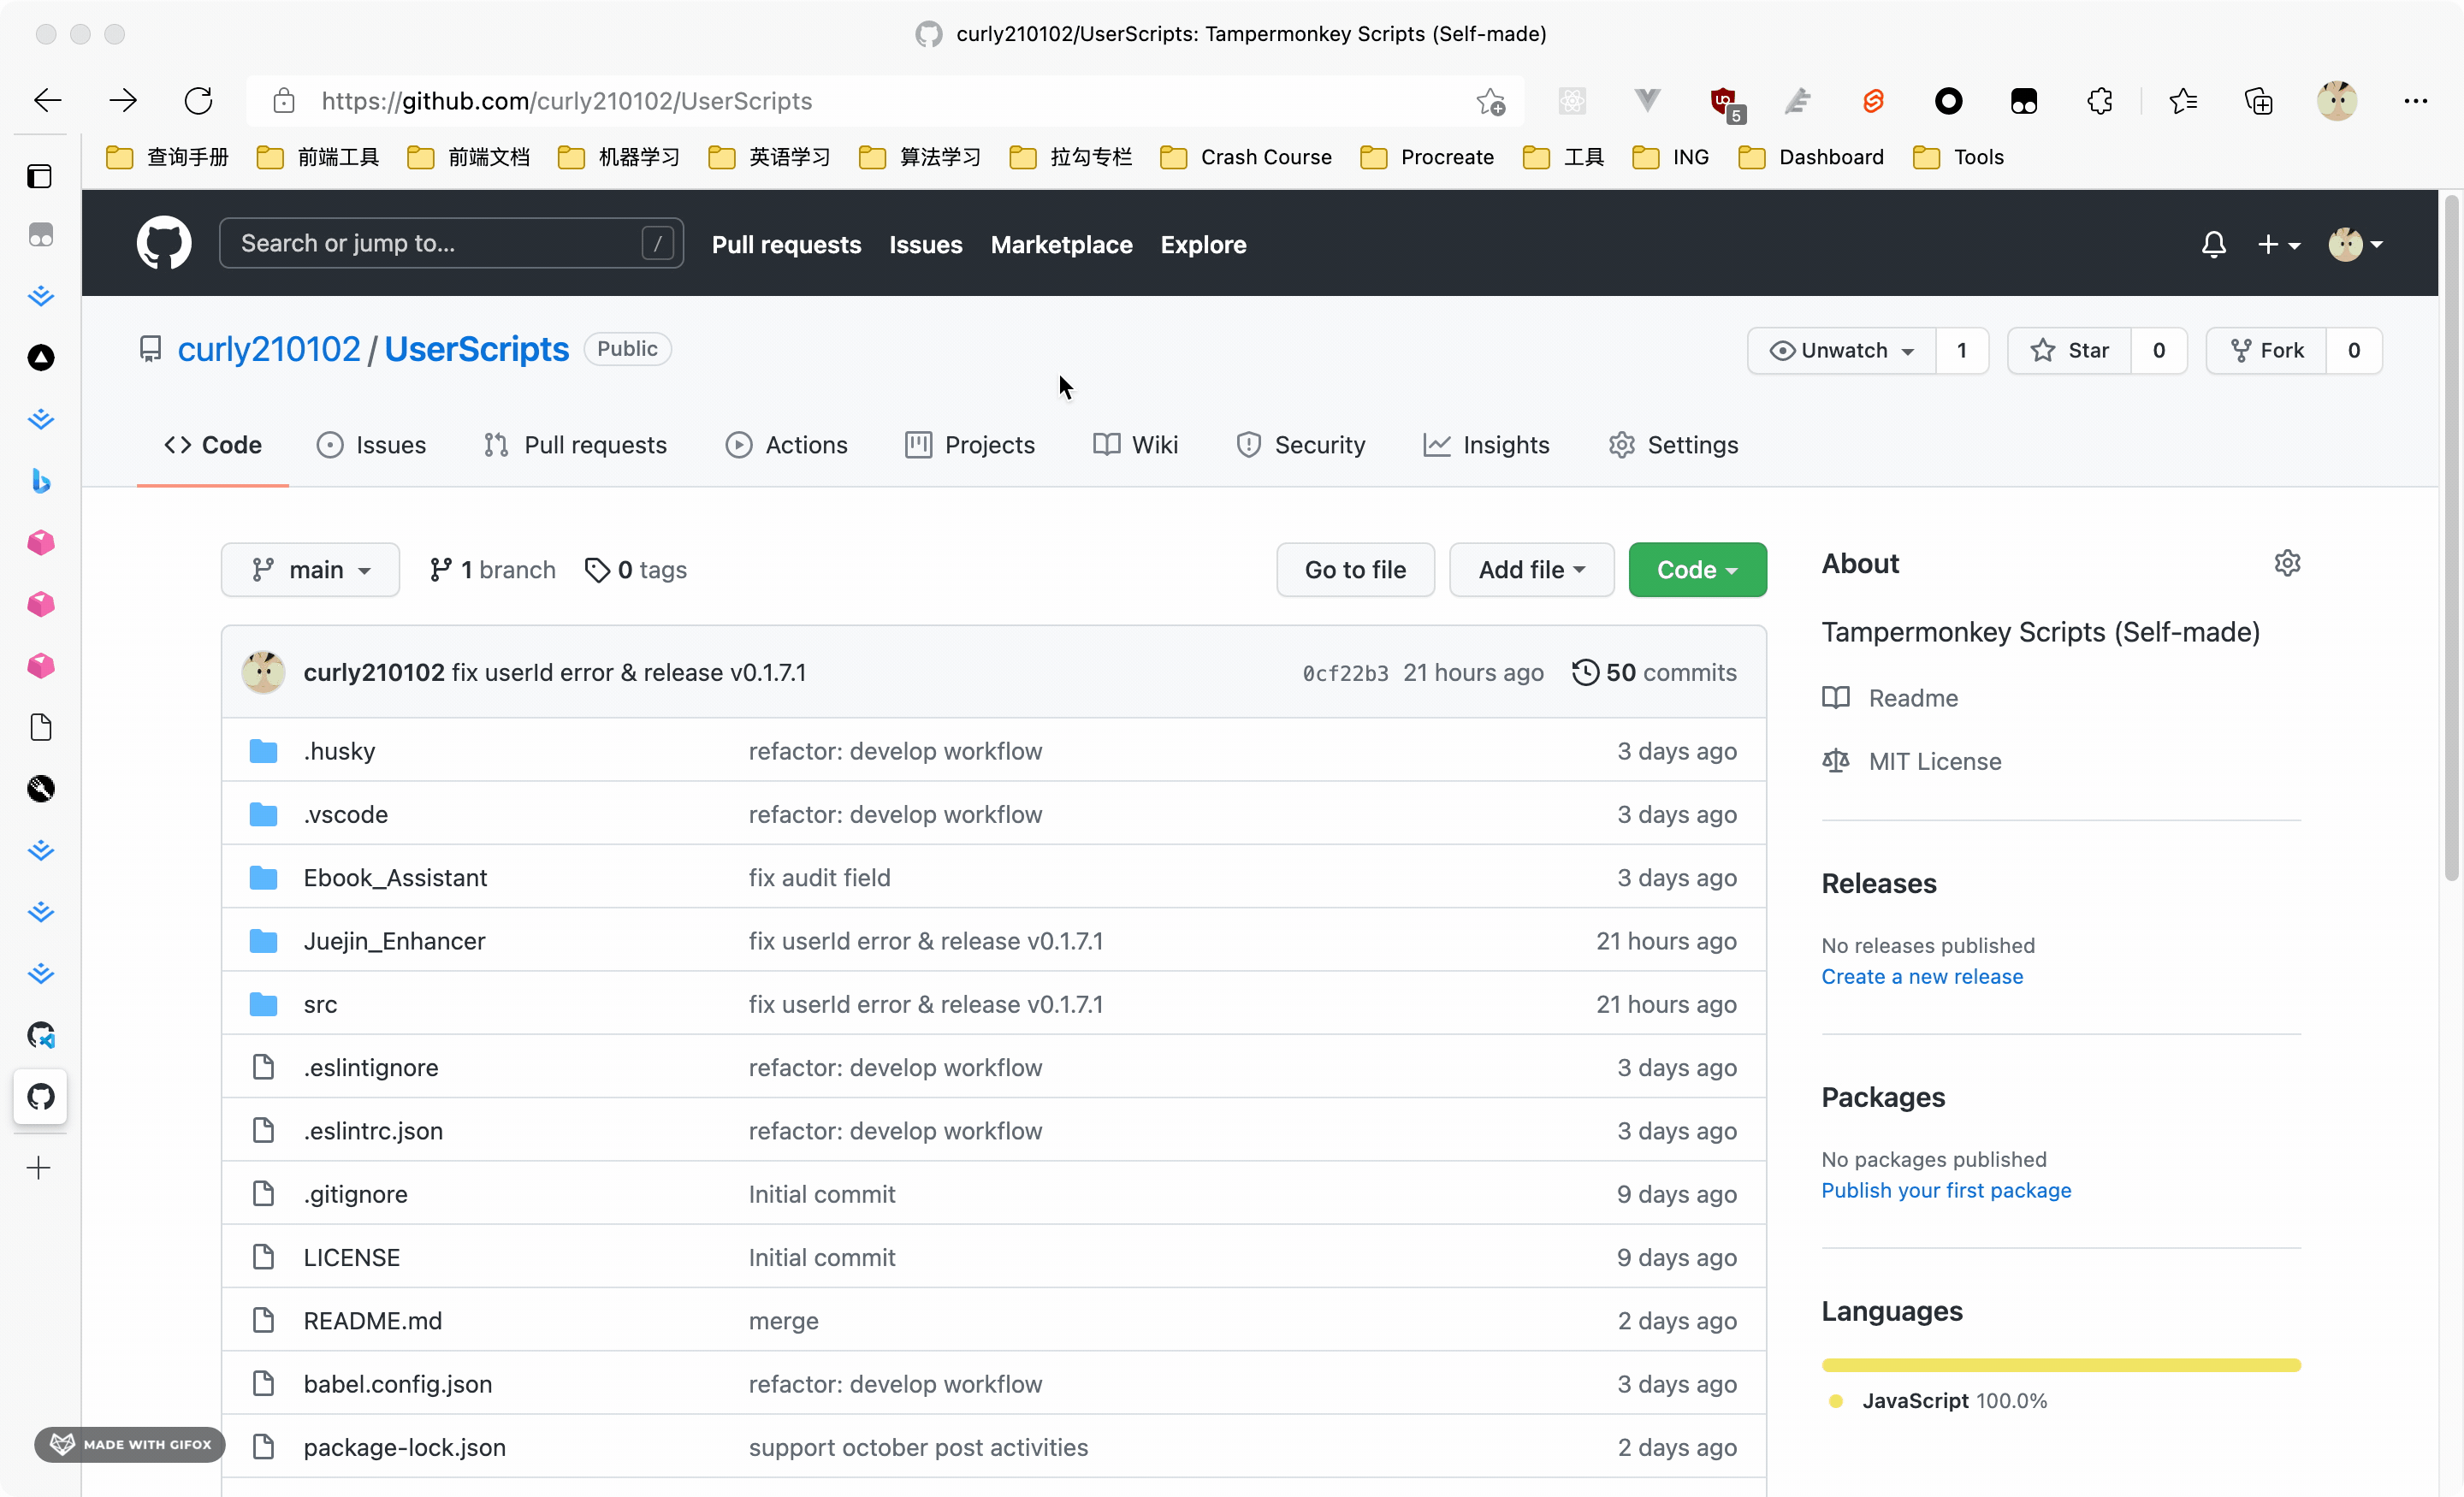Open the Insights tab
2464x1497 pixels.
(x=1486, y=445)
